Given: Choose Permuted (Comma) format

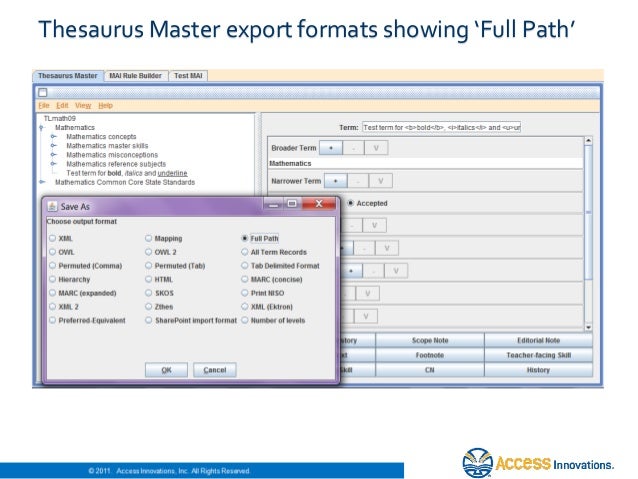Looking at the screenshot, I should pyautogui.click(x=52, y=265).
